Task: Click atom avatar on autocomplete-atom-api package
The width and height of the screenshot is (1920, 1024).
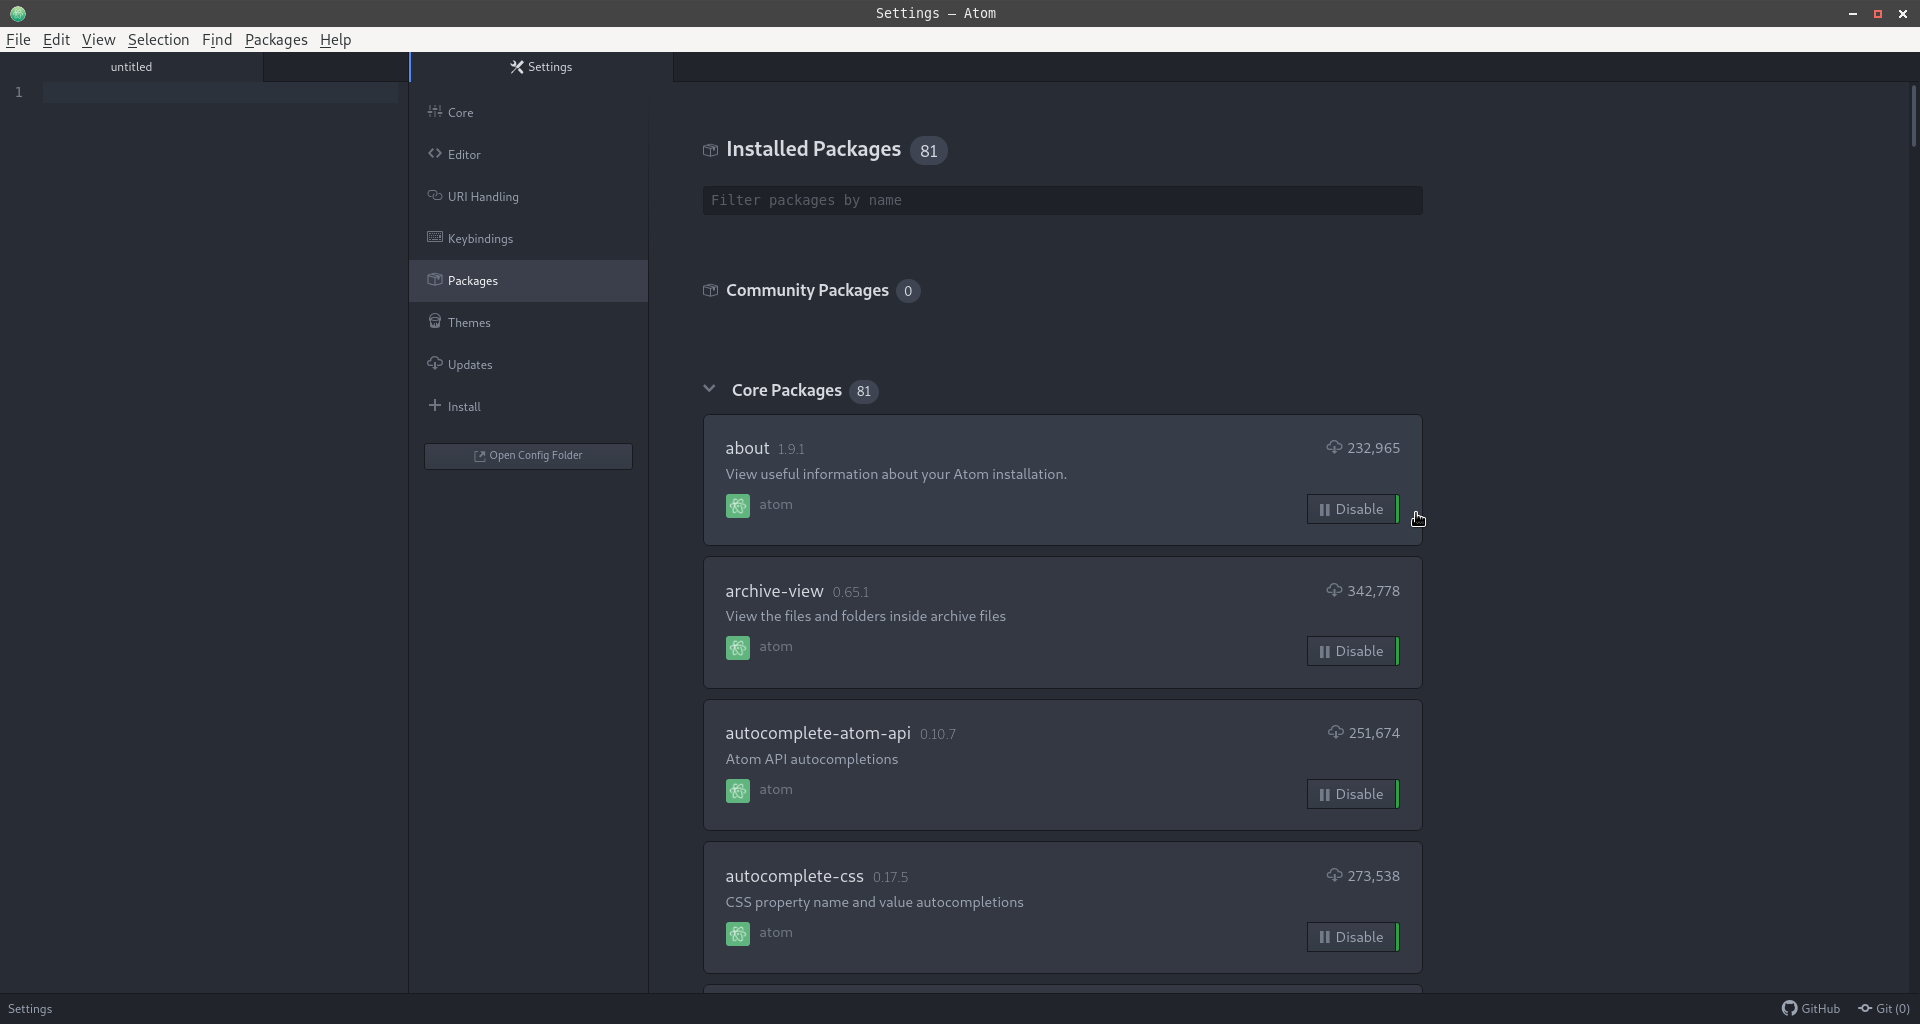Action: (738, 791)
